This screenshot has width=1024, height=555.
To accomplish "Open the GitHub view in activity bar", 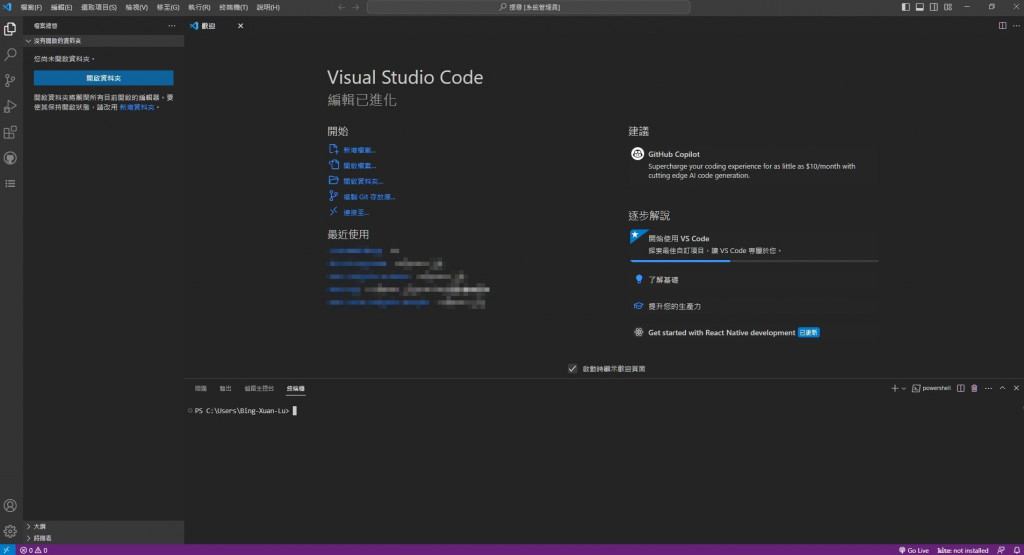I will click(x=10, y=158).
